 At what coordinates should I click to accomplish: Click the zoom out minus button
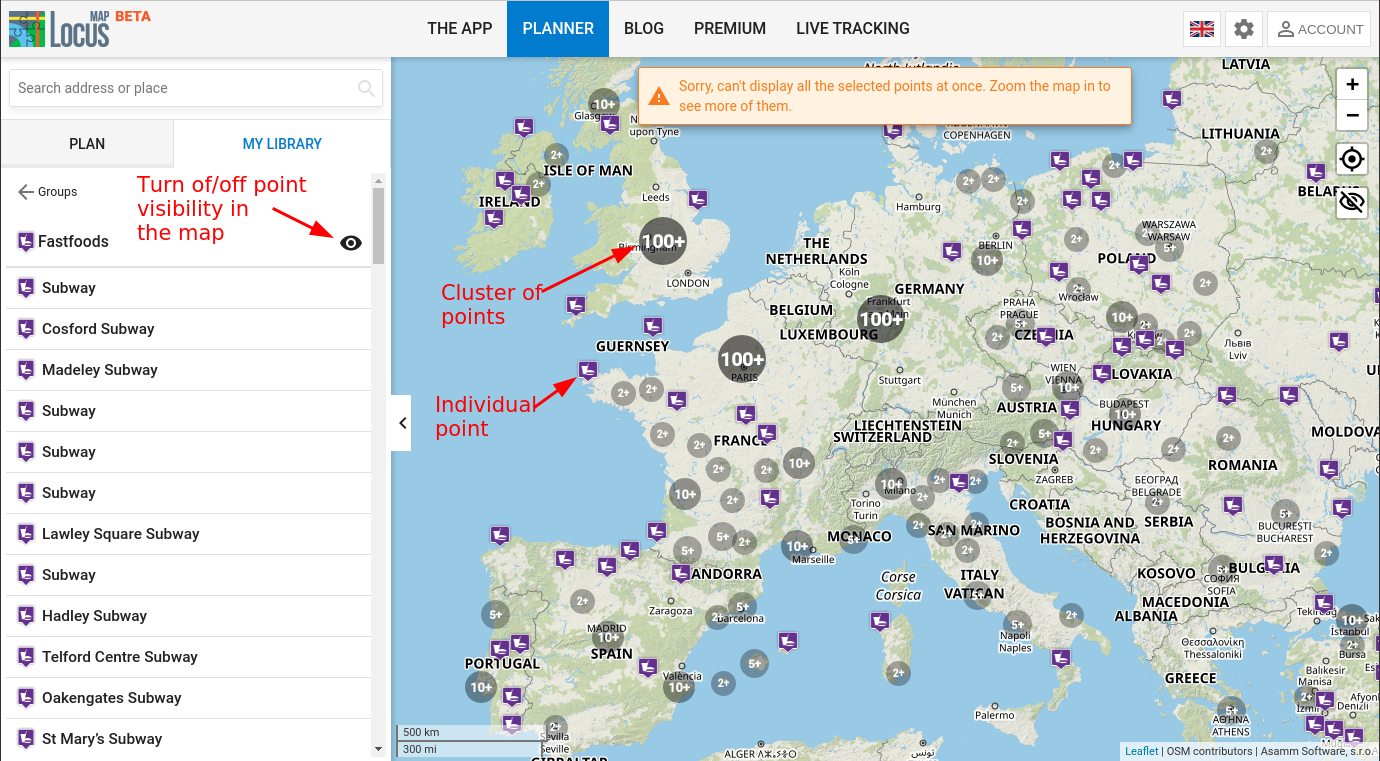coord(1352,115)
